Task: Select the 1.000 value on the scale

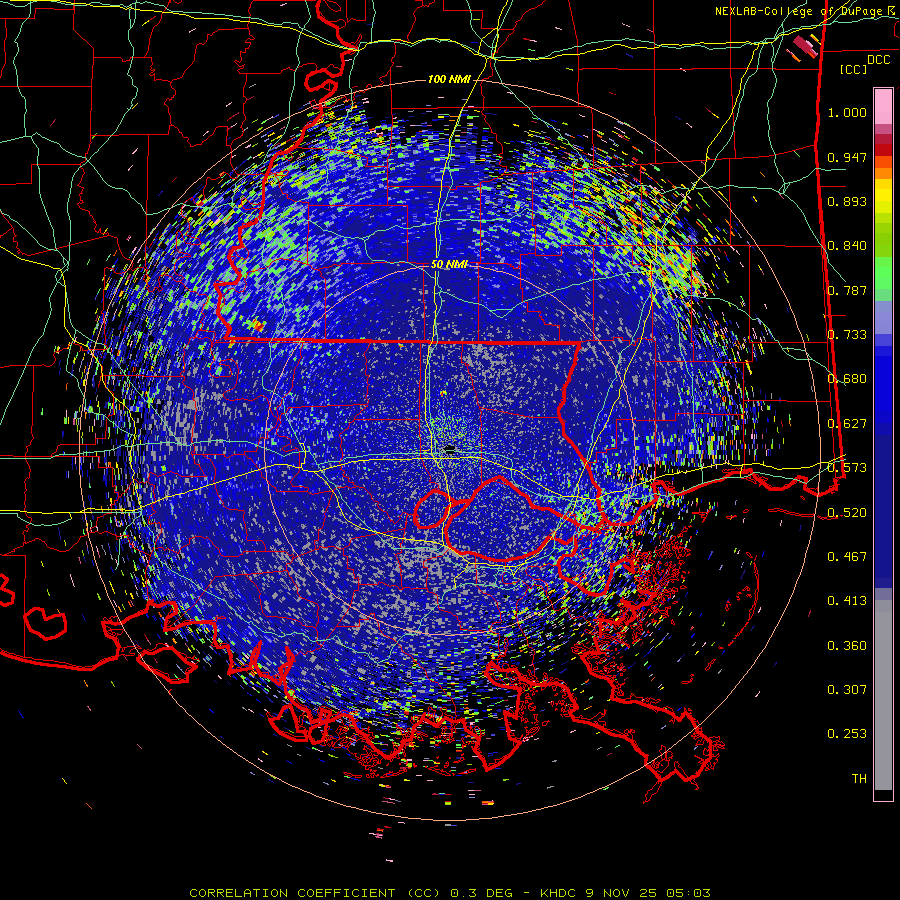Action: pos(847,112)
